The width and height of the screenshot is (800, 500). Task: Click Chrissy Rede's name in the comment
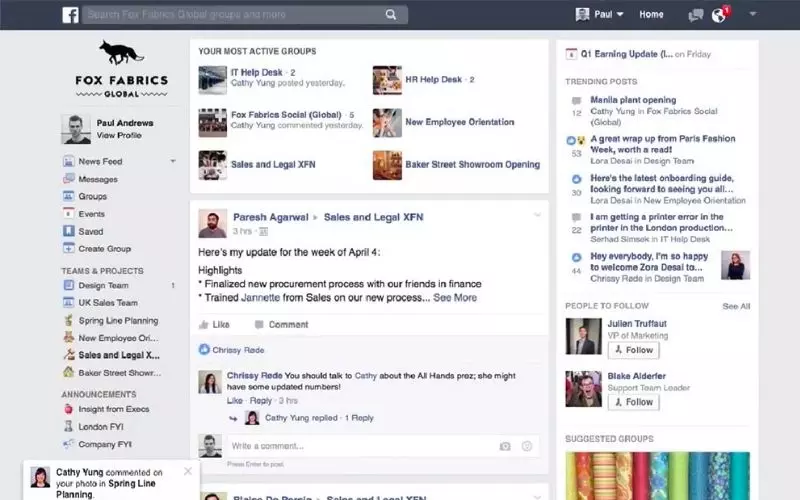click(x=254, y=376)
